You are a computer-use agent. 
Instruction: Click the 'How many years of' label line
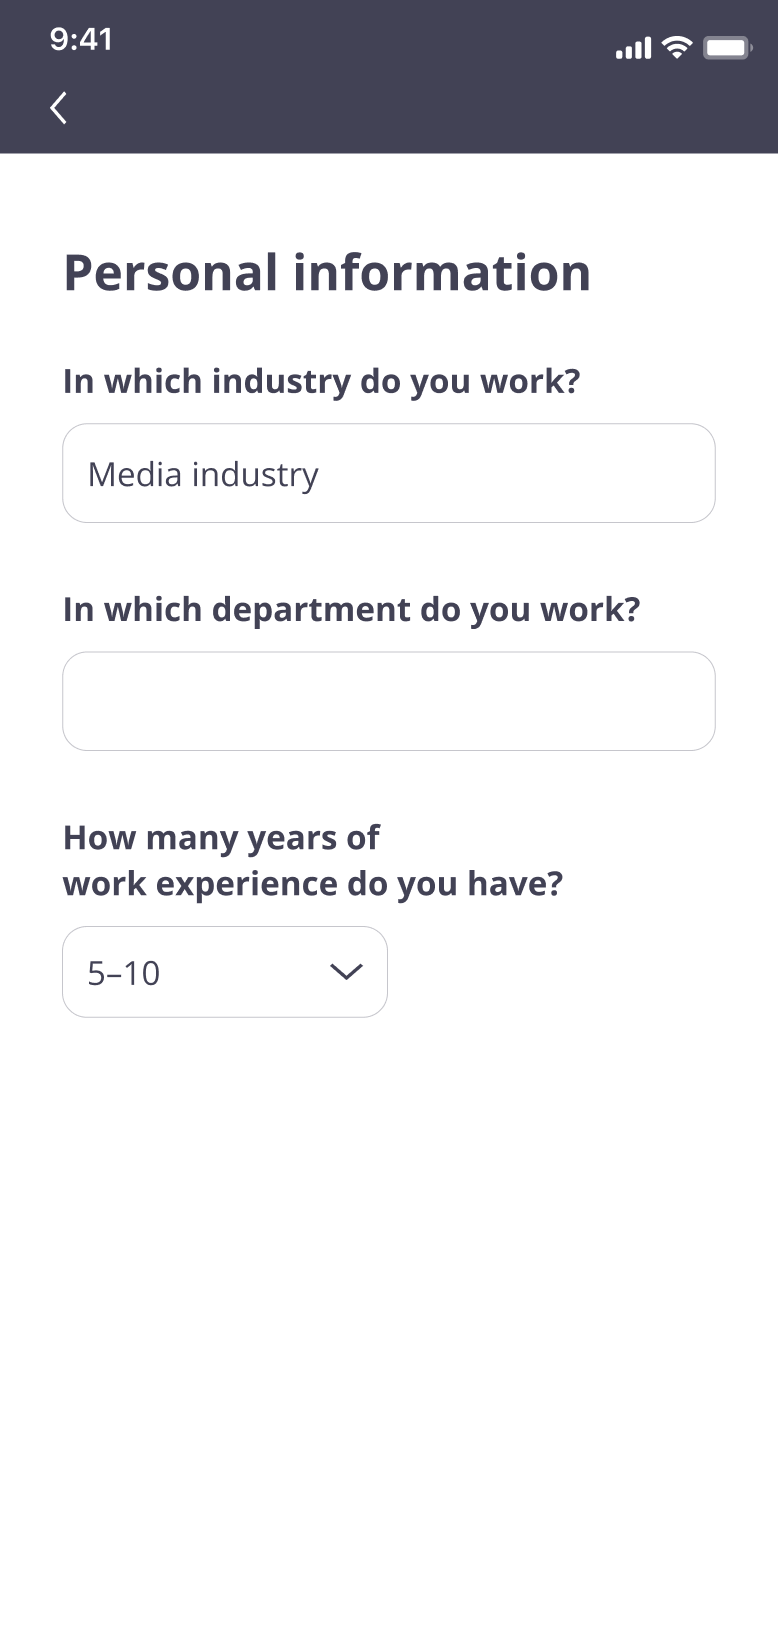tap(221, 837)
